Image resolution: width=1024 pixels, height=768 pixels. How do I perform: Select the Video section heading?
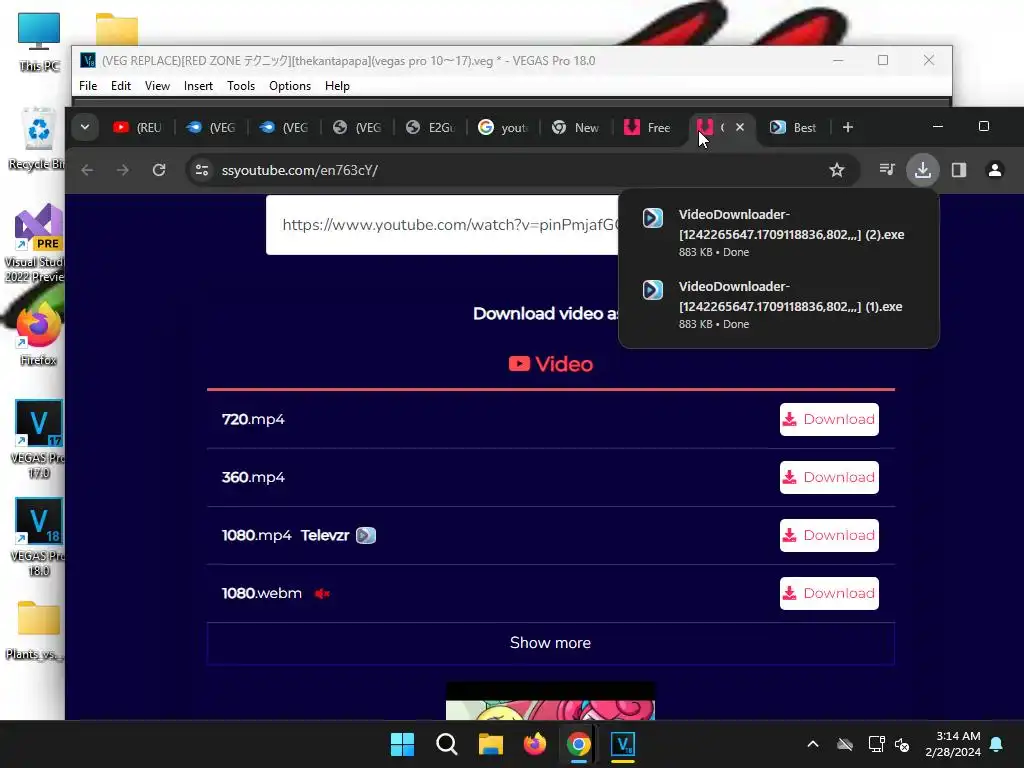(x=551, y=364)
